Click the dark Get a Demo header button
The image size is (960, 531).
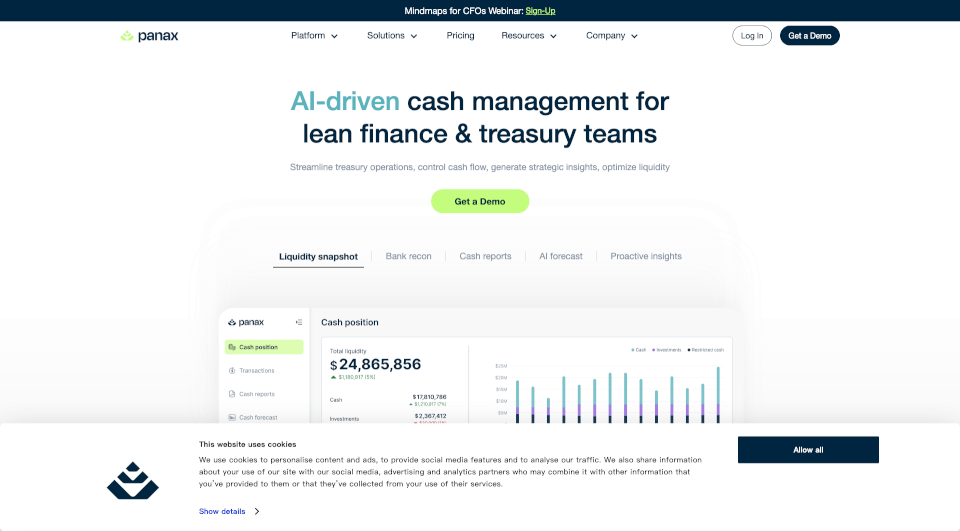pyautogui.click(x=809, y=36)
